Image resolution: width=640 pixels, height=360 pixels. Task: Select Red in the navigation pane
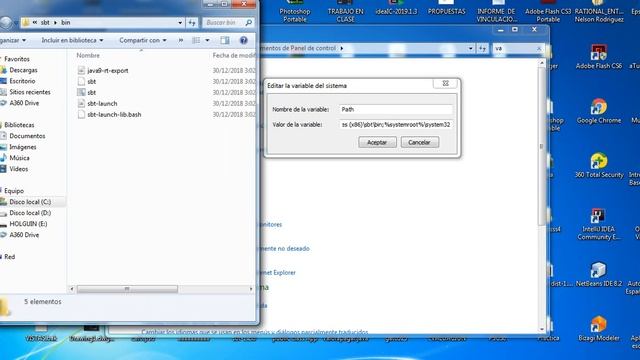(x=9, y=257)
